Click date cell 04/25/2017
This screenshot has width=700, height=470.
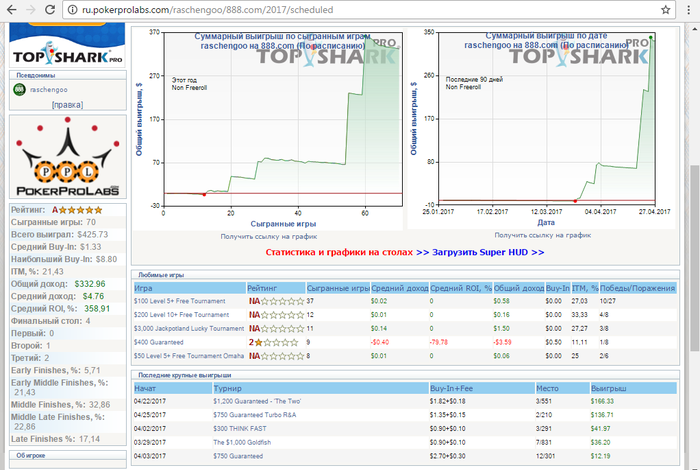click(150, 415)
